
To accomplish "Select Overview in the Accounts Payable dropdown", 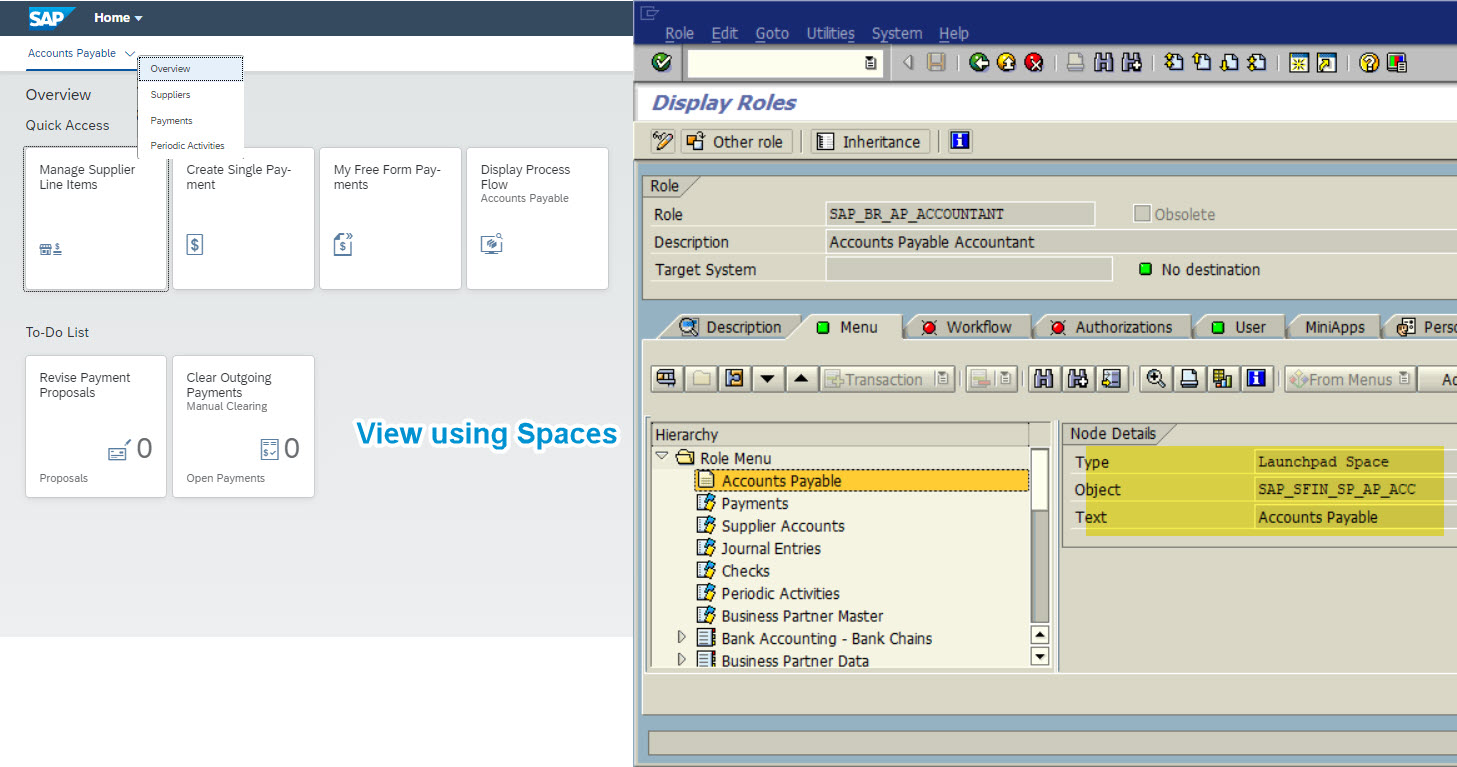I will pos(190,69).
